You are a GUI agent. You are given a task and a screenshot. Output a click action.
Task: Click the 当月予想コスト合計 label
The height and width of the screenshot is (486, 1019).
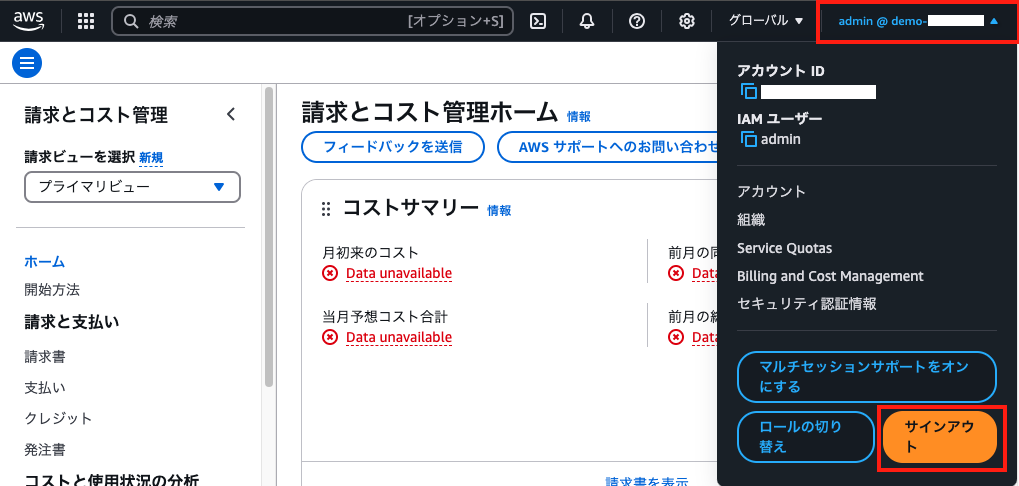385,316
